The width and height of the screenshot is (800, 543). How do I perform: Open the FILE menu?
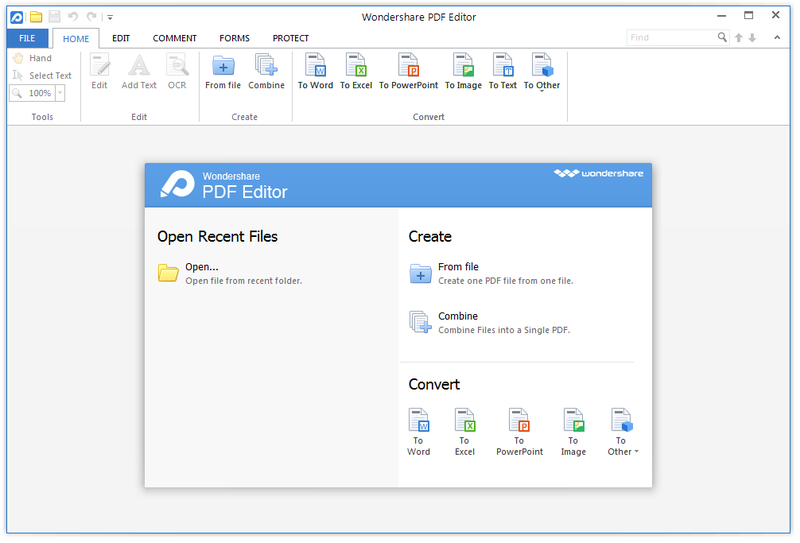point(27,38)
